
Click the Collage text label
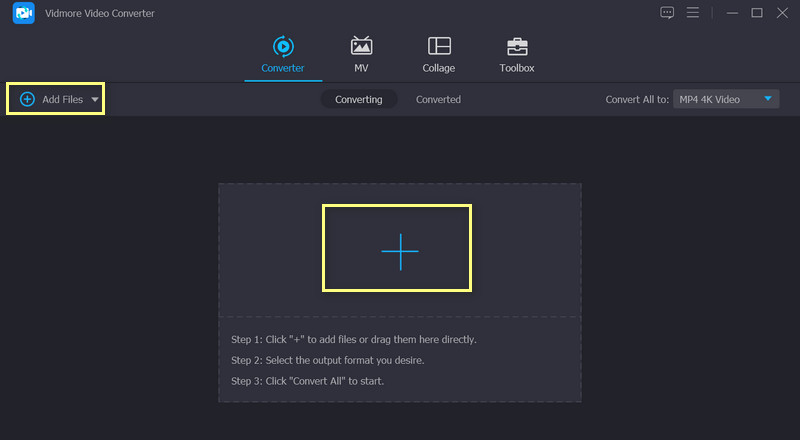click(x=438, y=68)
